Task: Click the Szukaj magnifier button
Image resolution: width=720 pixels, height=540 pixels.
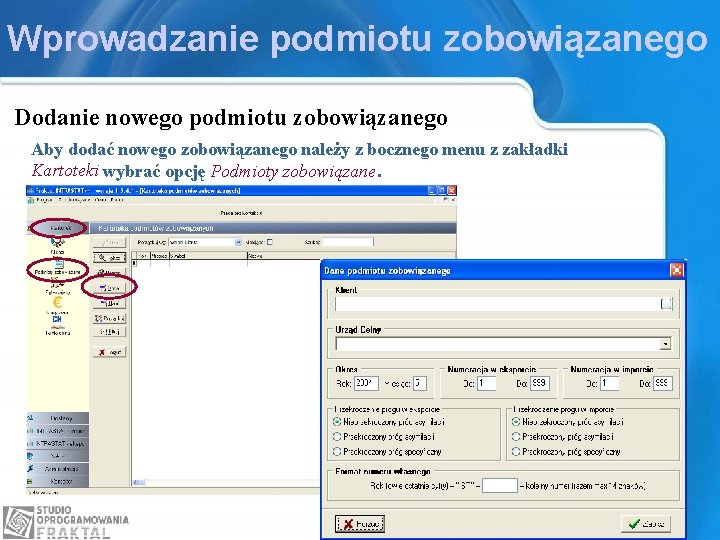Action: 110,258
